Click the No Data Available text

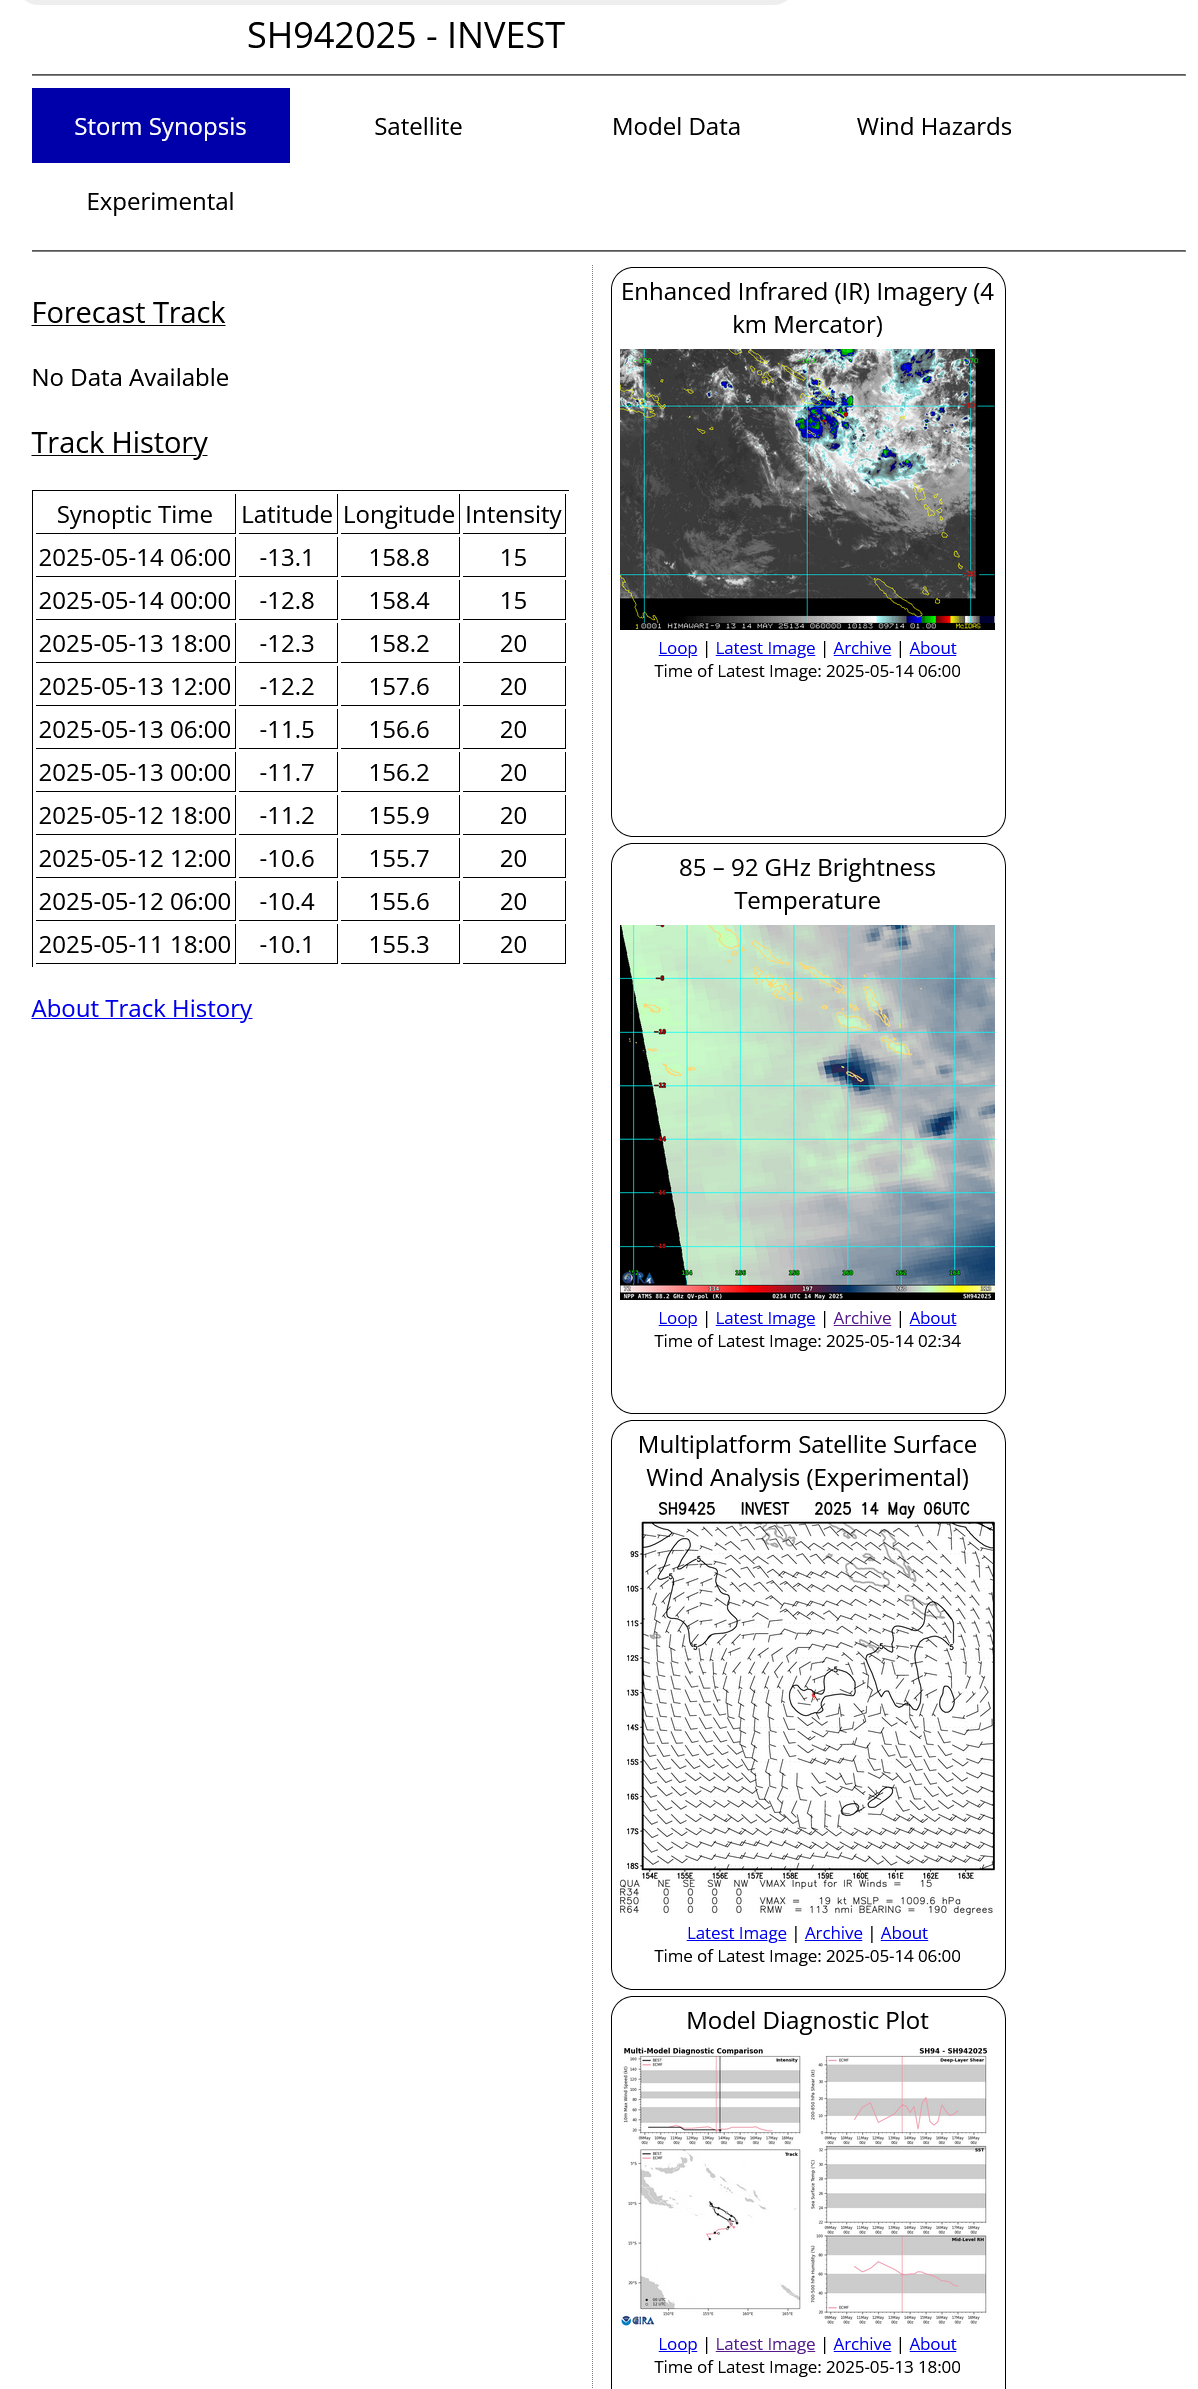[130, 377]
